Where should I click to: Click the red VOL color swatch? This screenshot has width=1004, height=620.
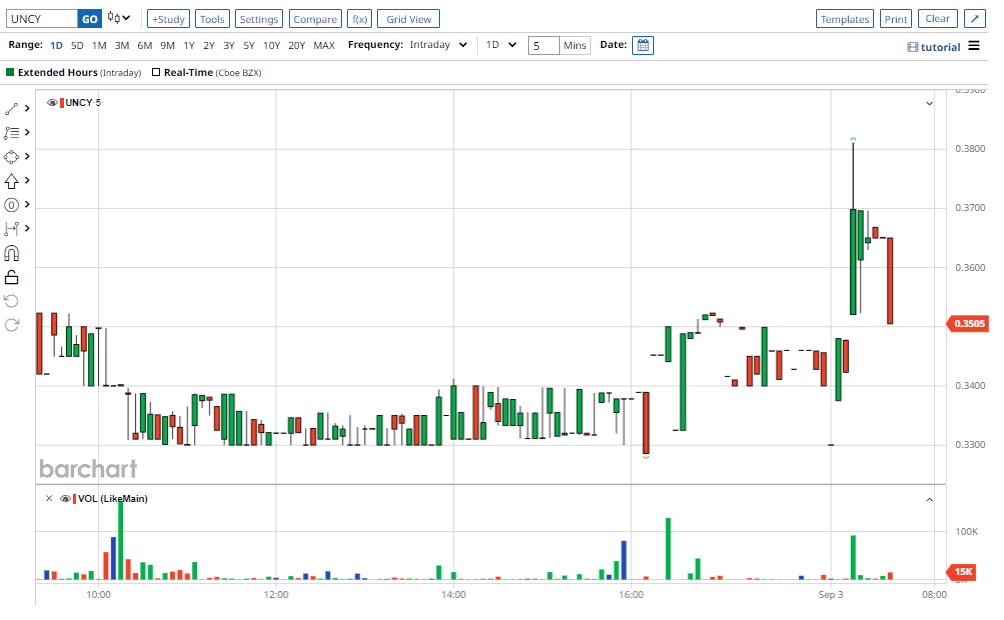tap(74, 498)
